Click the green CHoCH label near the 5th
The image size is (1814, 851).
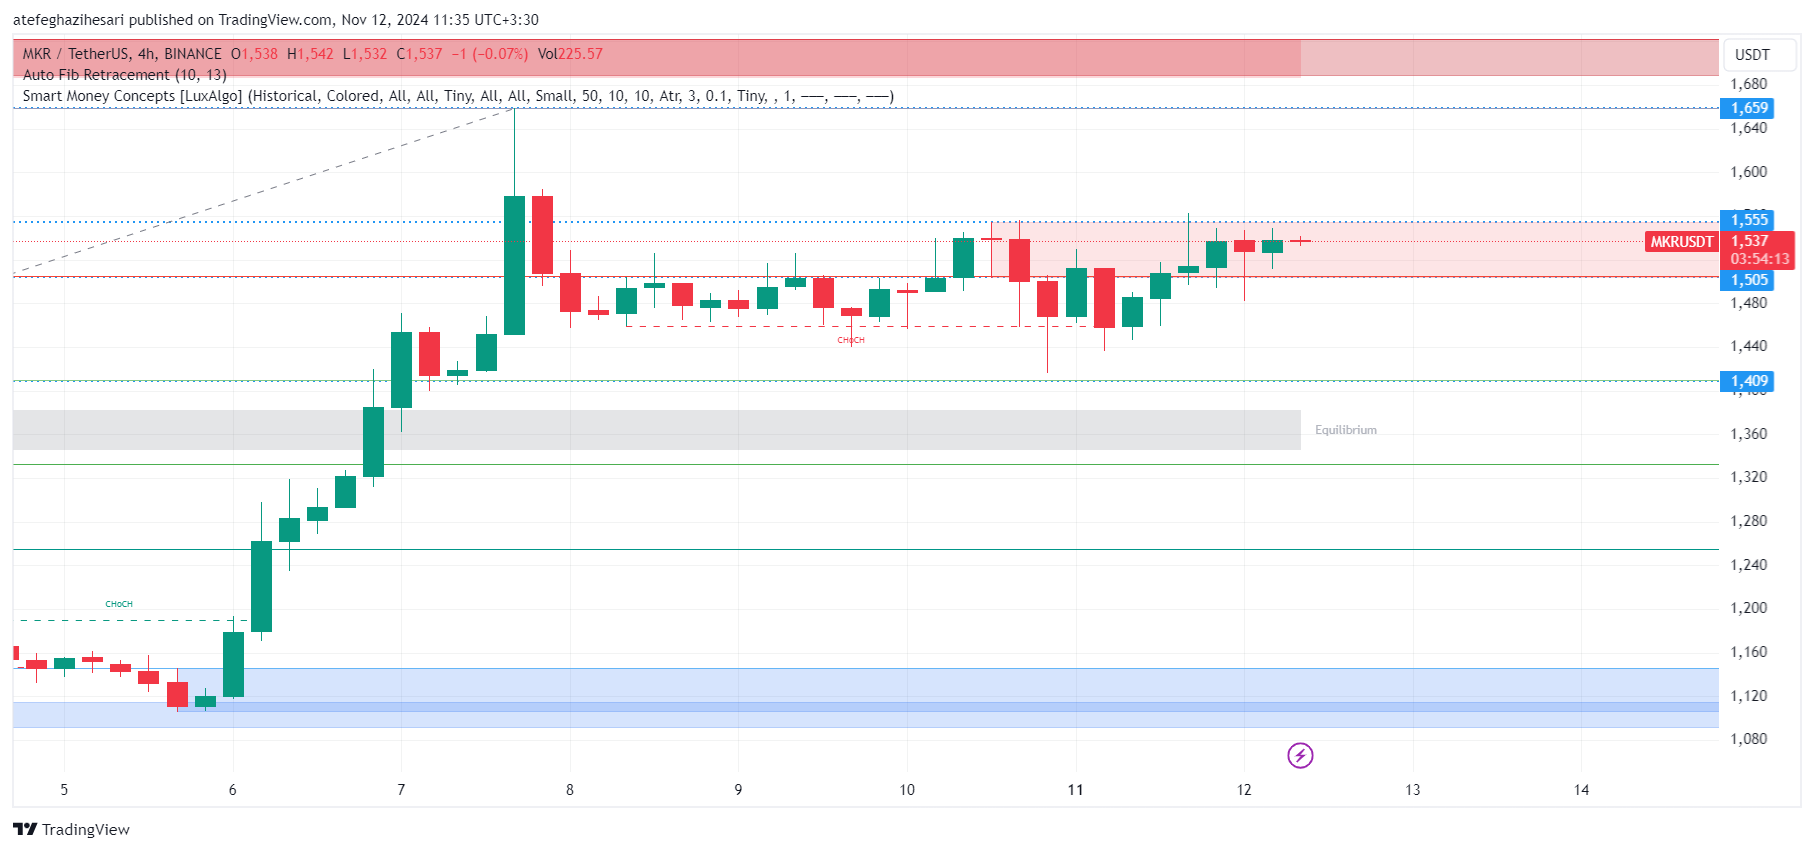point(119,604)
